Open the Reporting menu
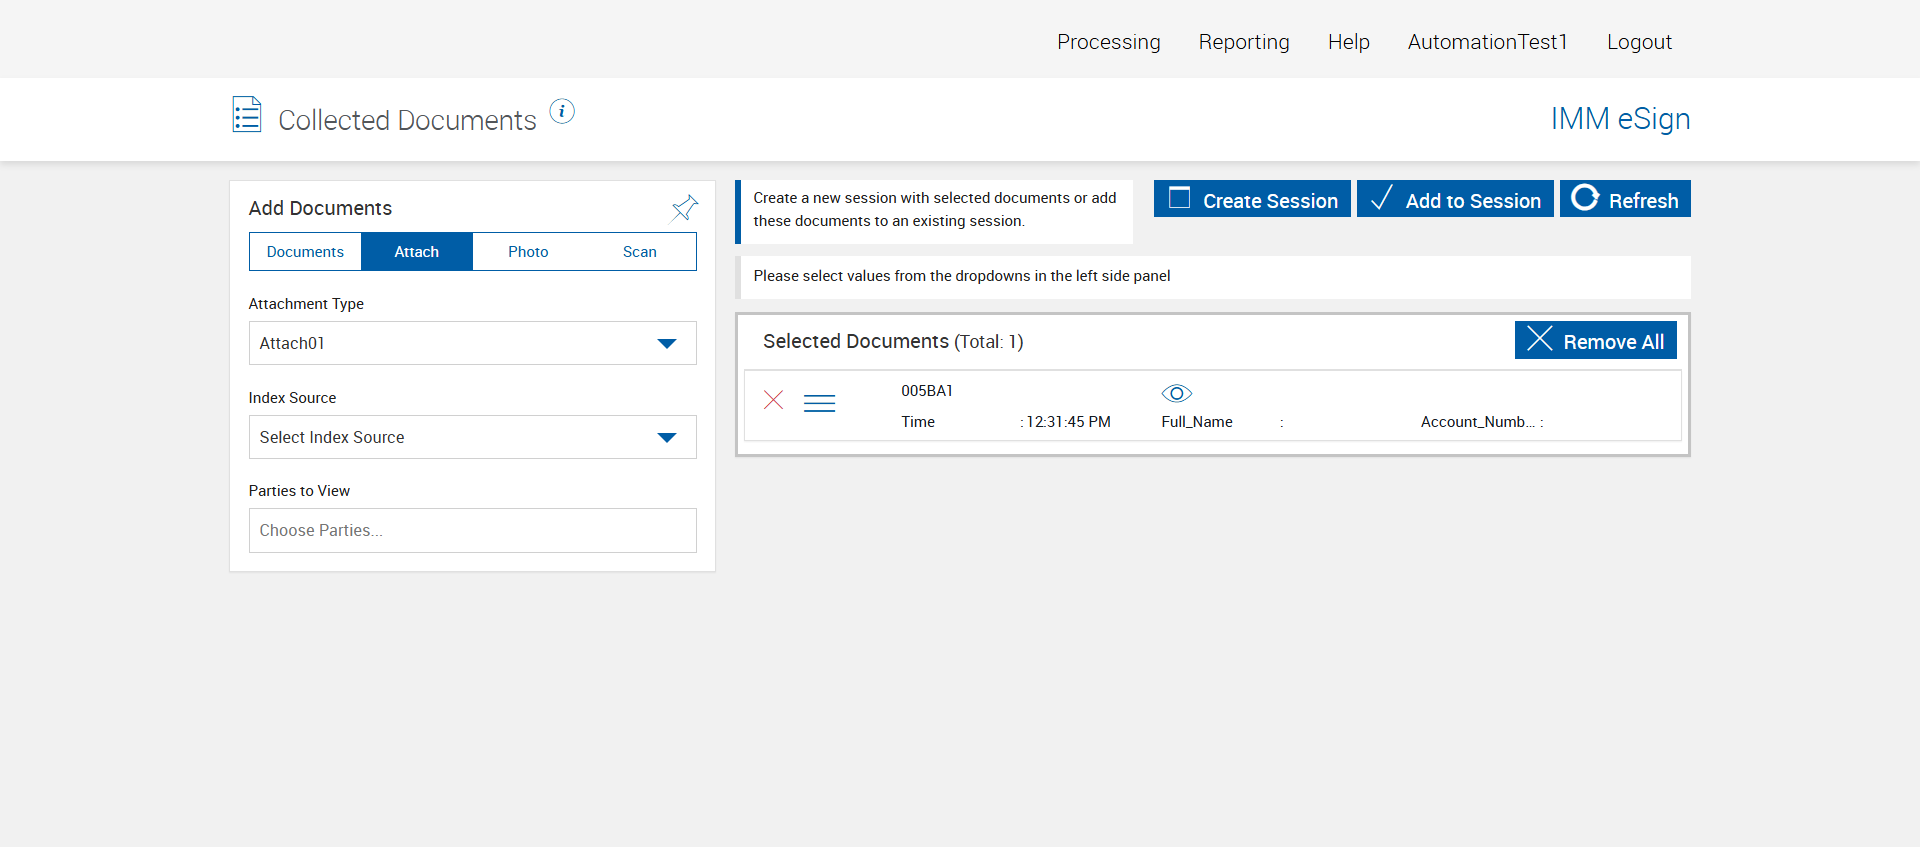1920x847 pixels. click(x=1244, y=42)
